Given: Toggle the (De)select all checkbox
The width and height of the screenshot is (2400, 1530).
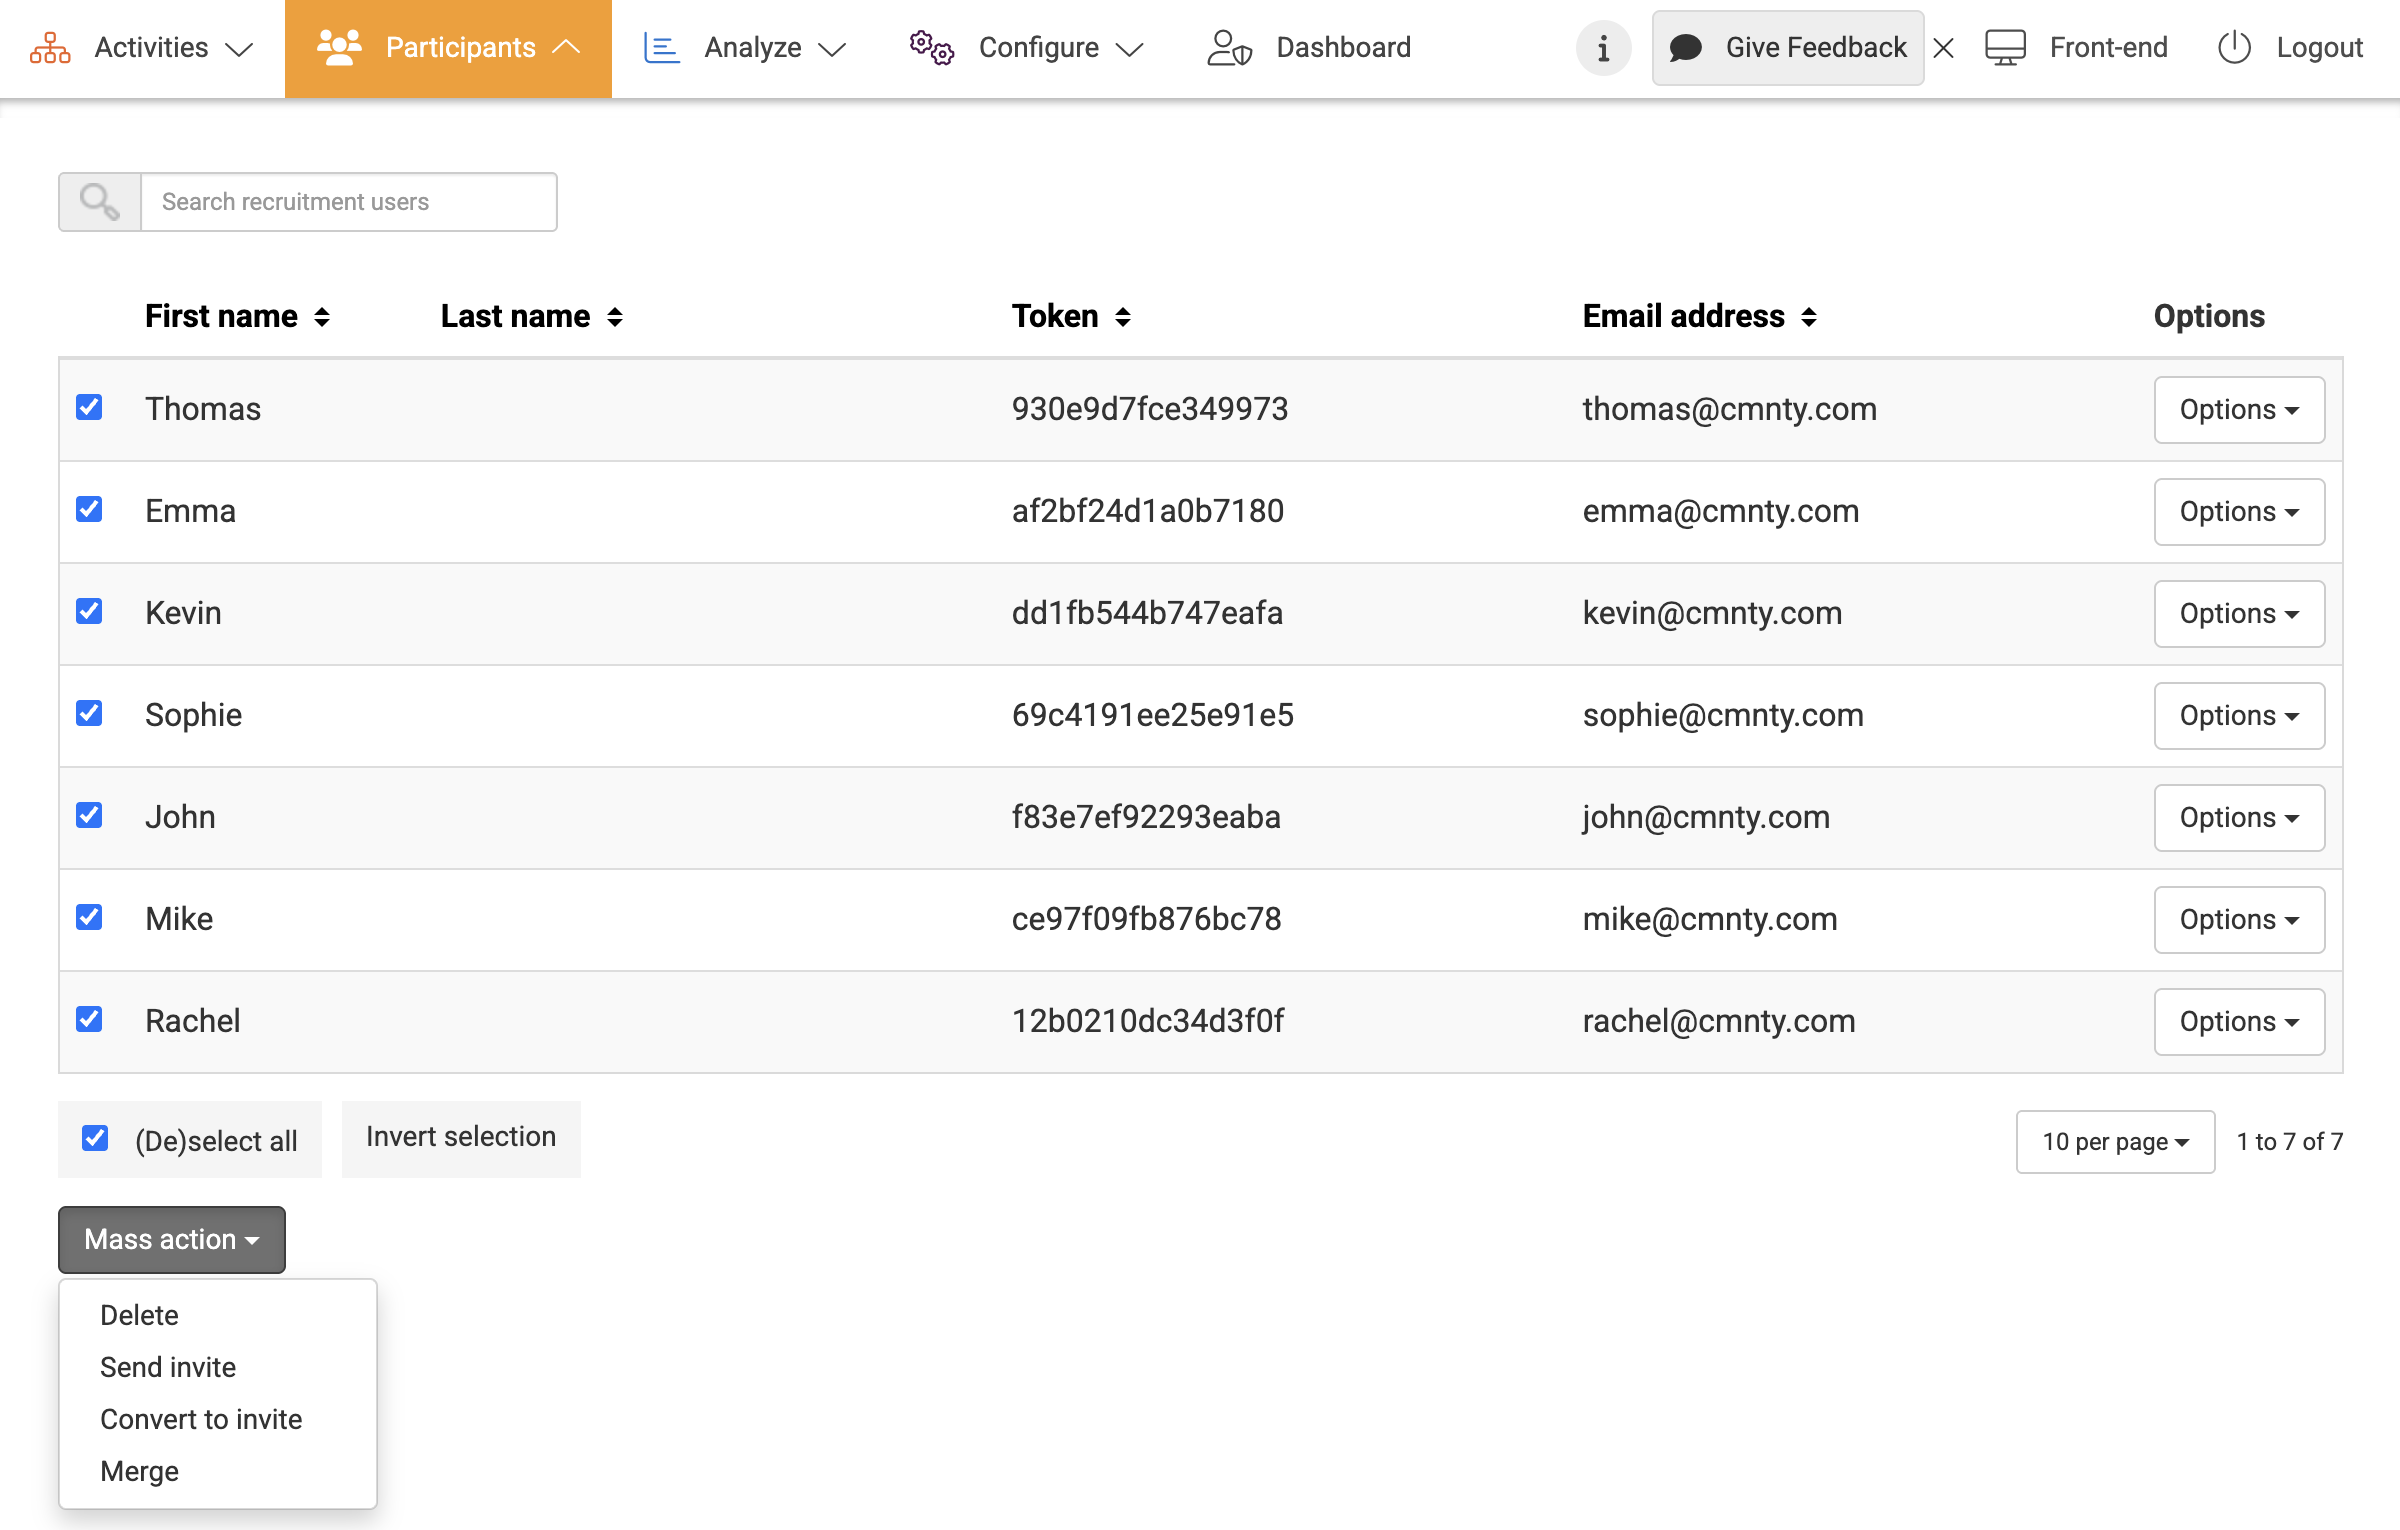Looking at the screenshot, I should tap(96, 1138).
